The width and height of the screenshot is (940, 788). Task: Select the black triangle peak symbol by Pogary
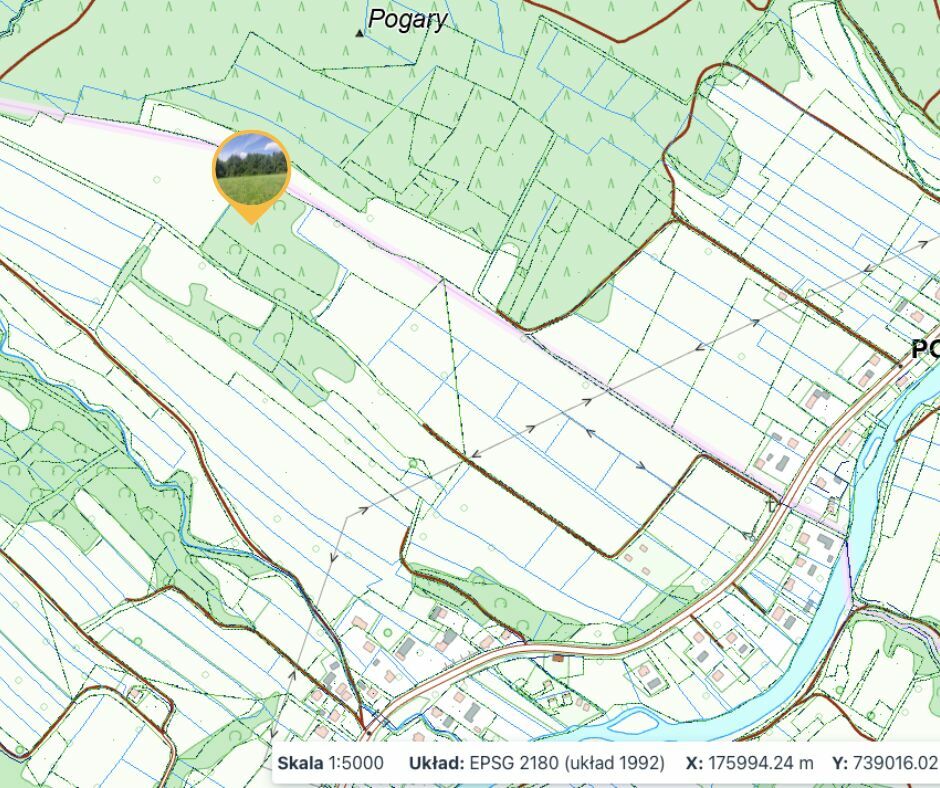360,34
